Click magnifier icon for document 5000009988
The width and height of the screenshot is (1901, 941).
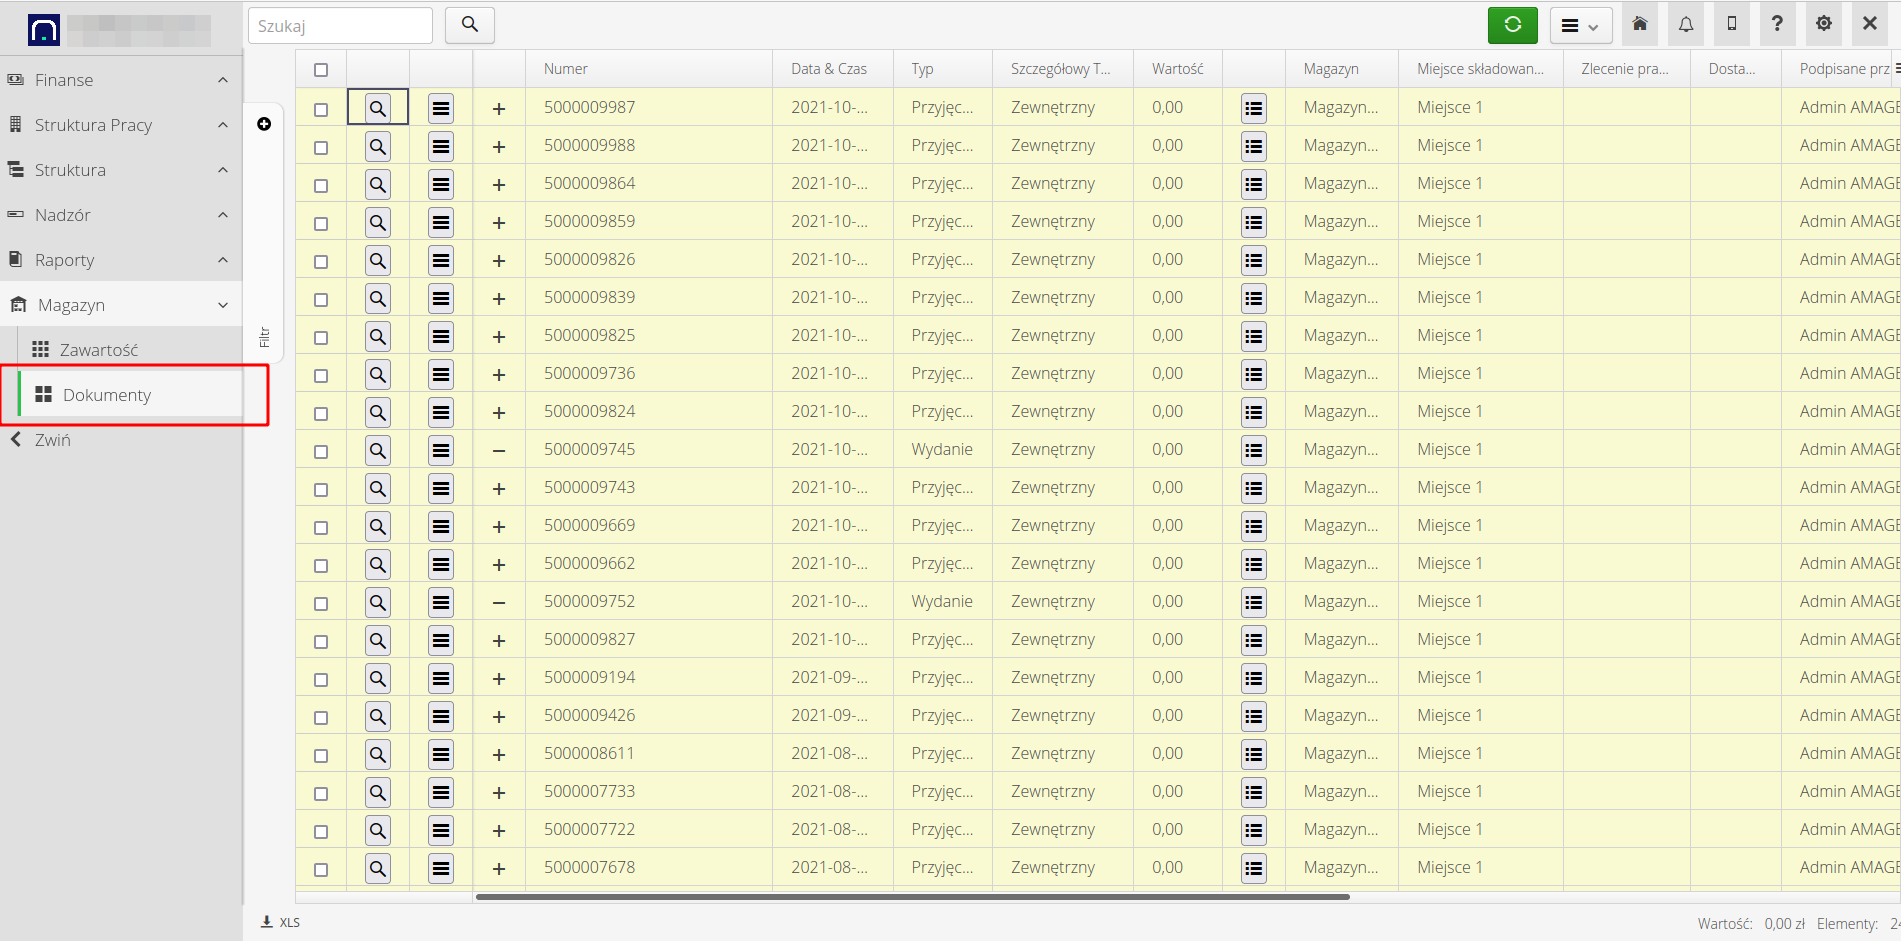[x=378, y=147]
